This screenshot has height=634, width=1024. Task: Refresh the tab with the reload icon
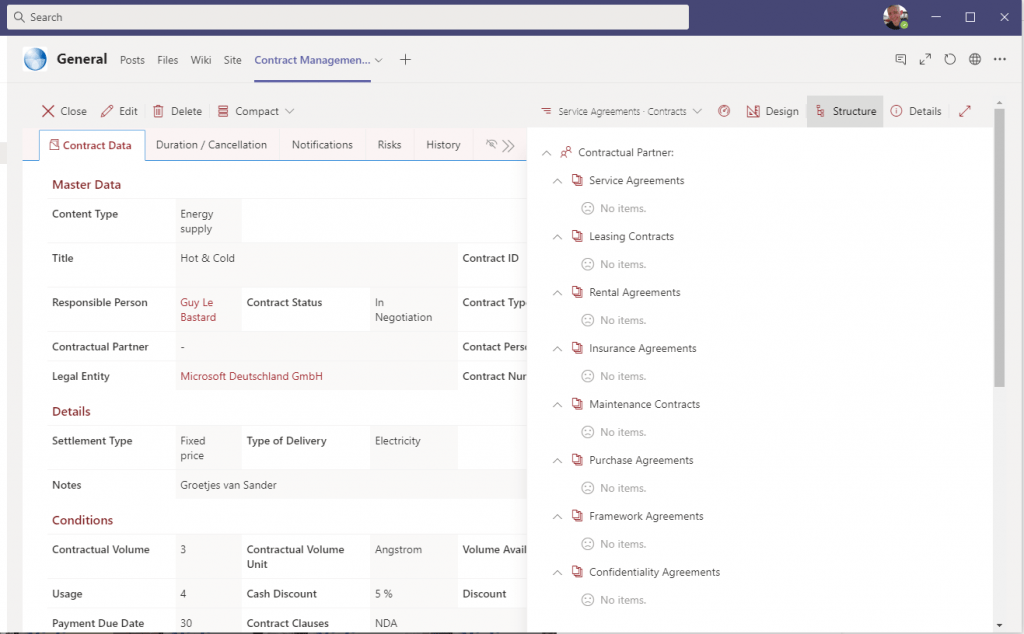[x=949, y=59]
